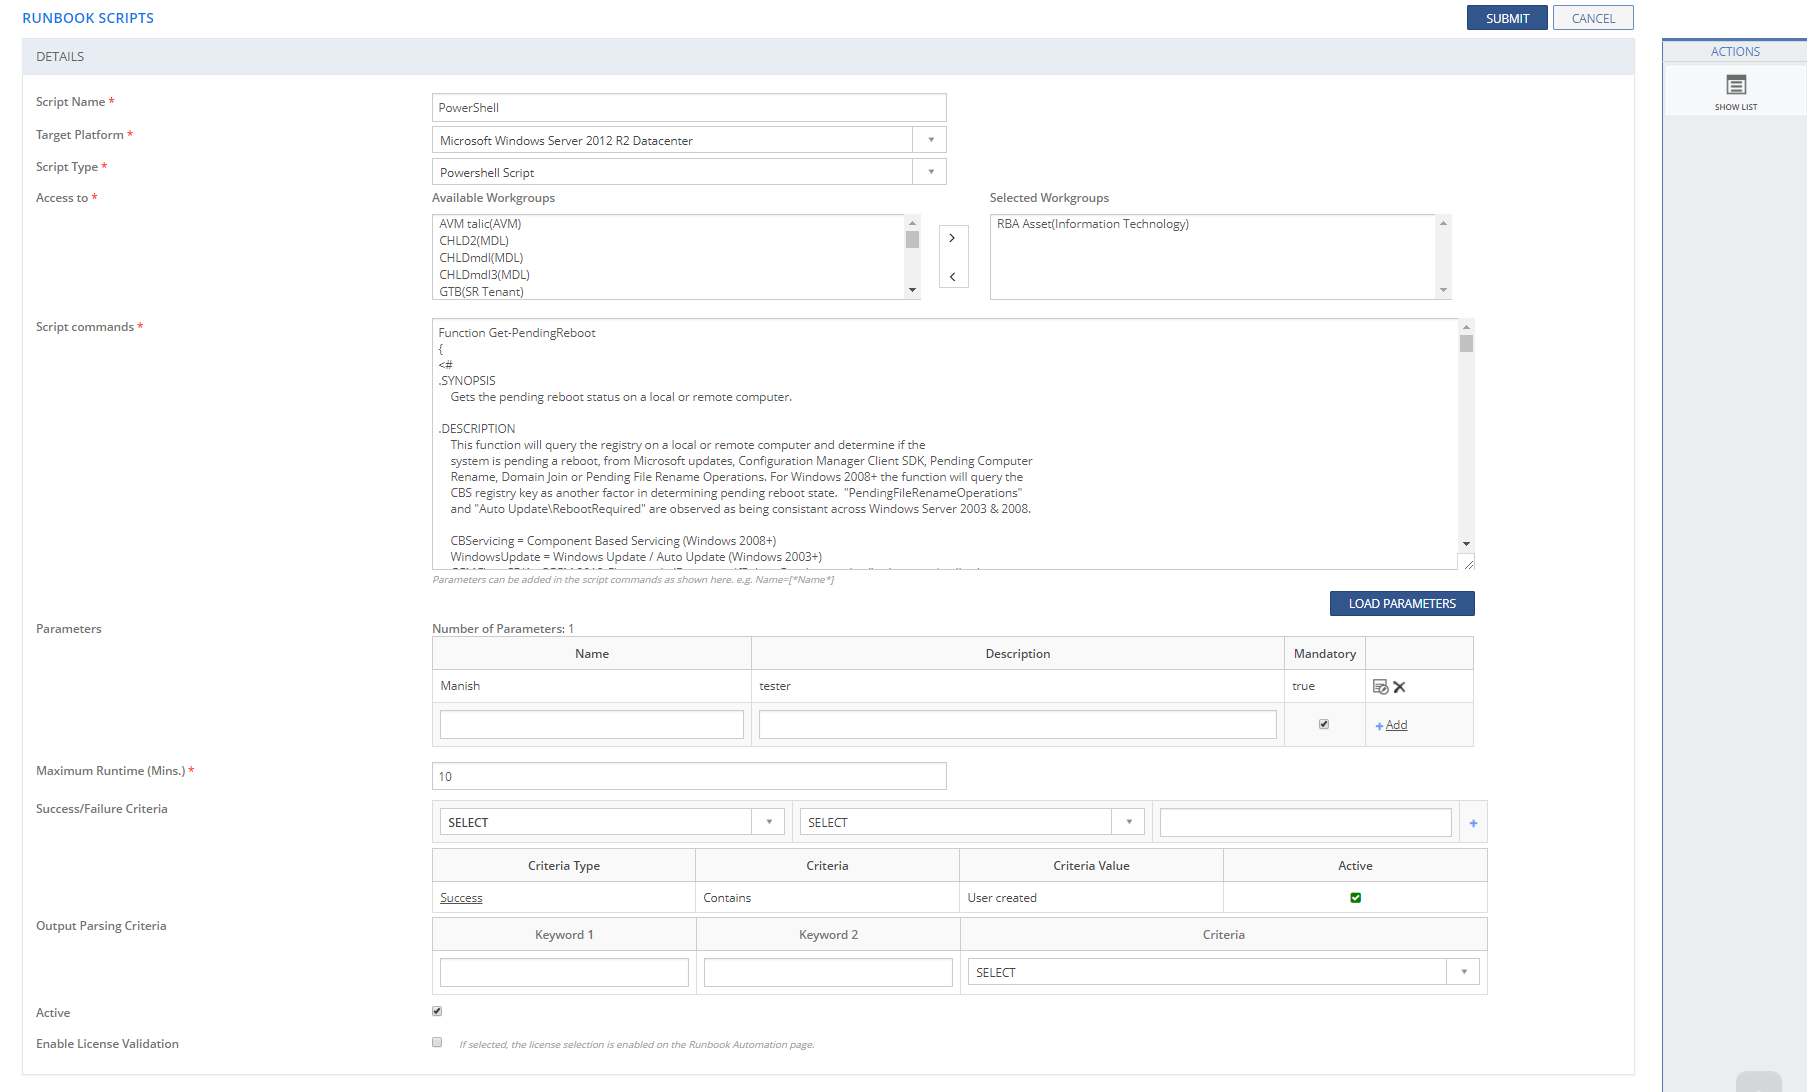Screen dimensions: 1807x1092
Task: Click the Maximum Runtime input field
Action: click(x=689, y=776)
